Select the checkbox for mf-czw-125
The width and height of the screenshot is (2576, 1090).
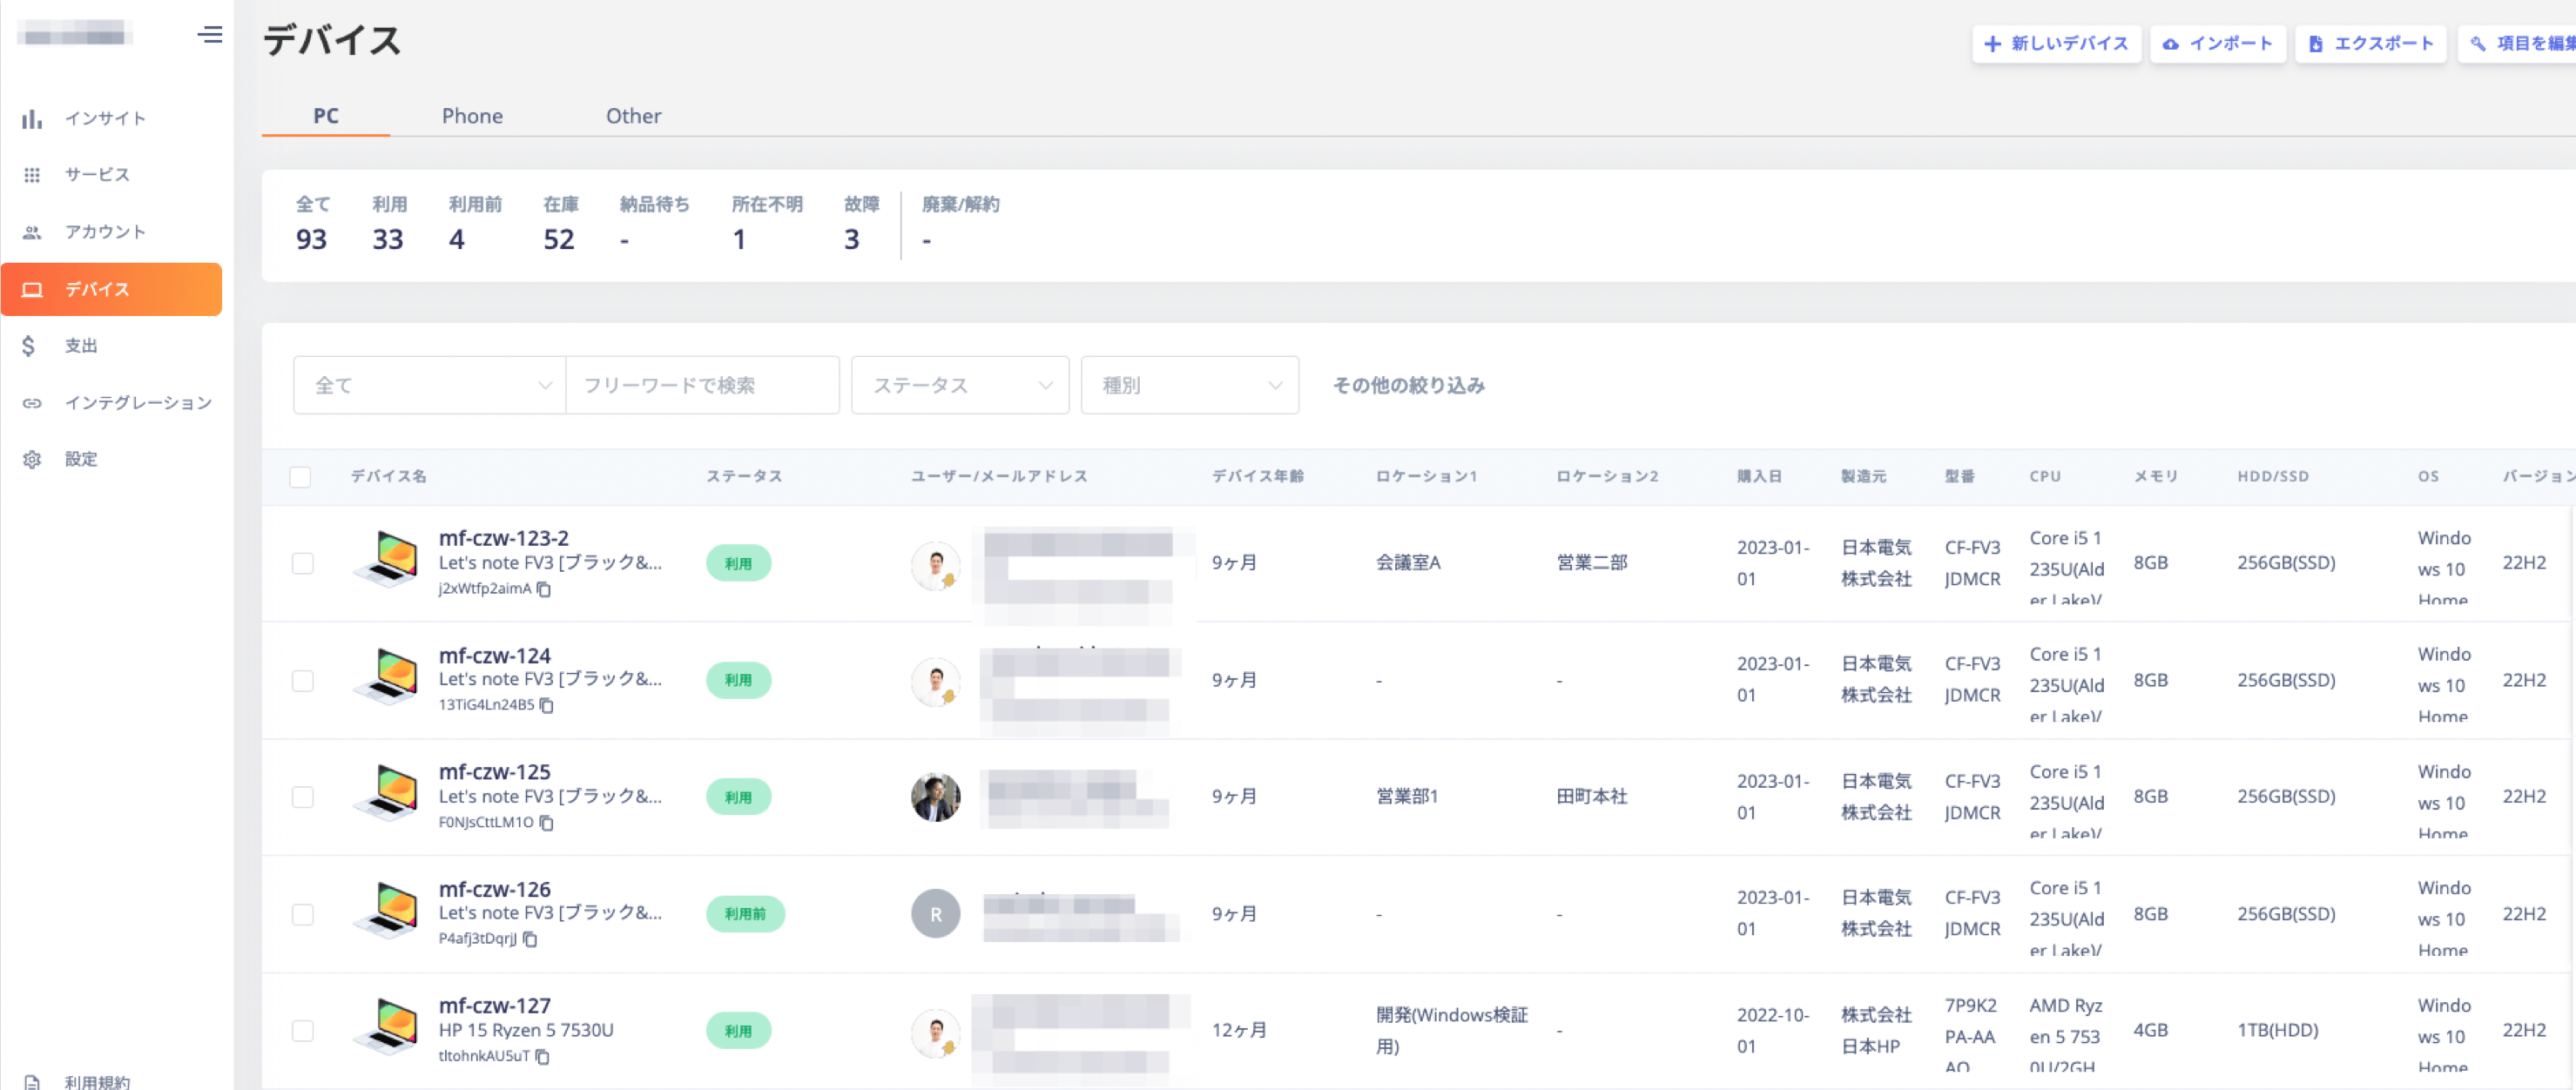coord(303,797)
